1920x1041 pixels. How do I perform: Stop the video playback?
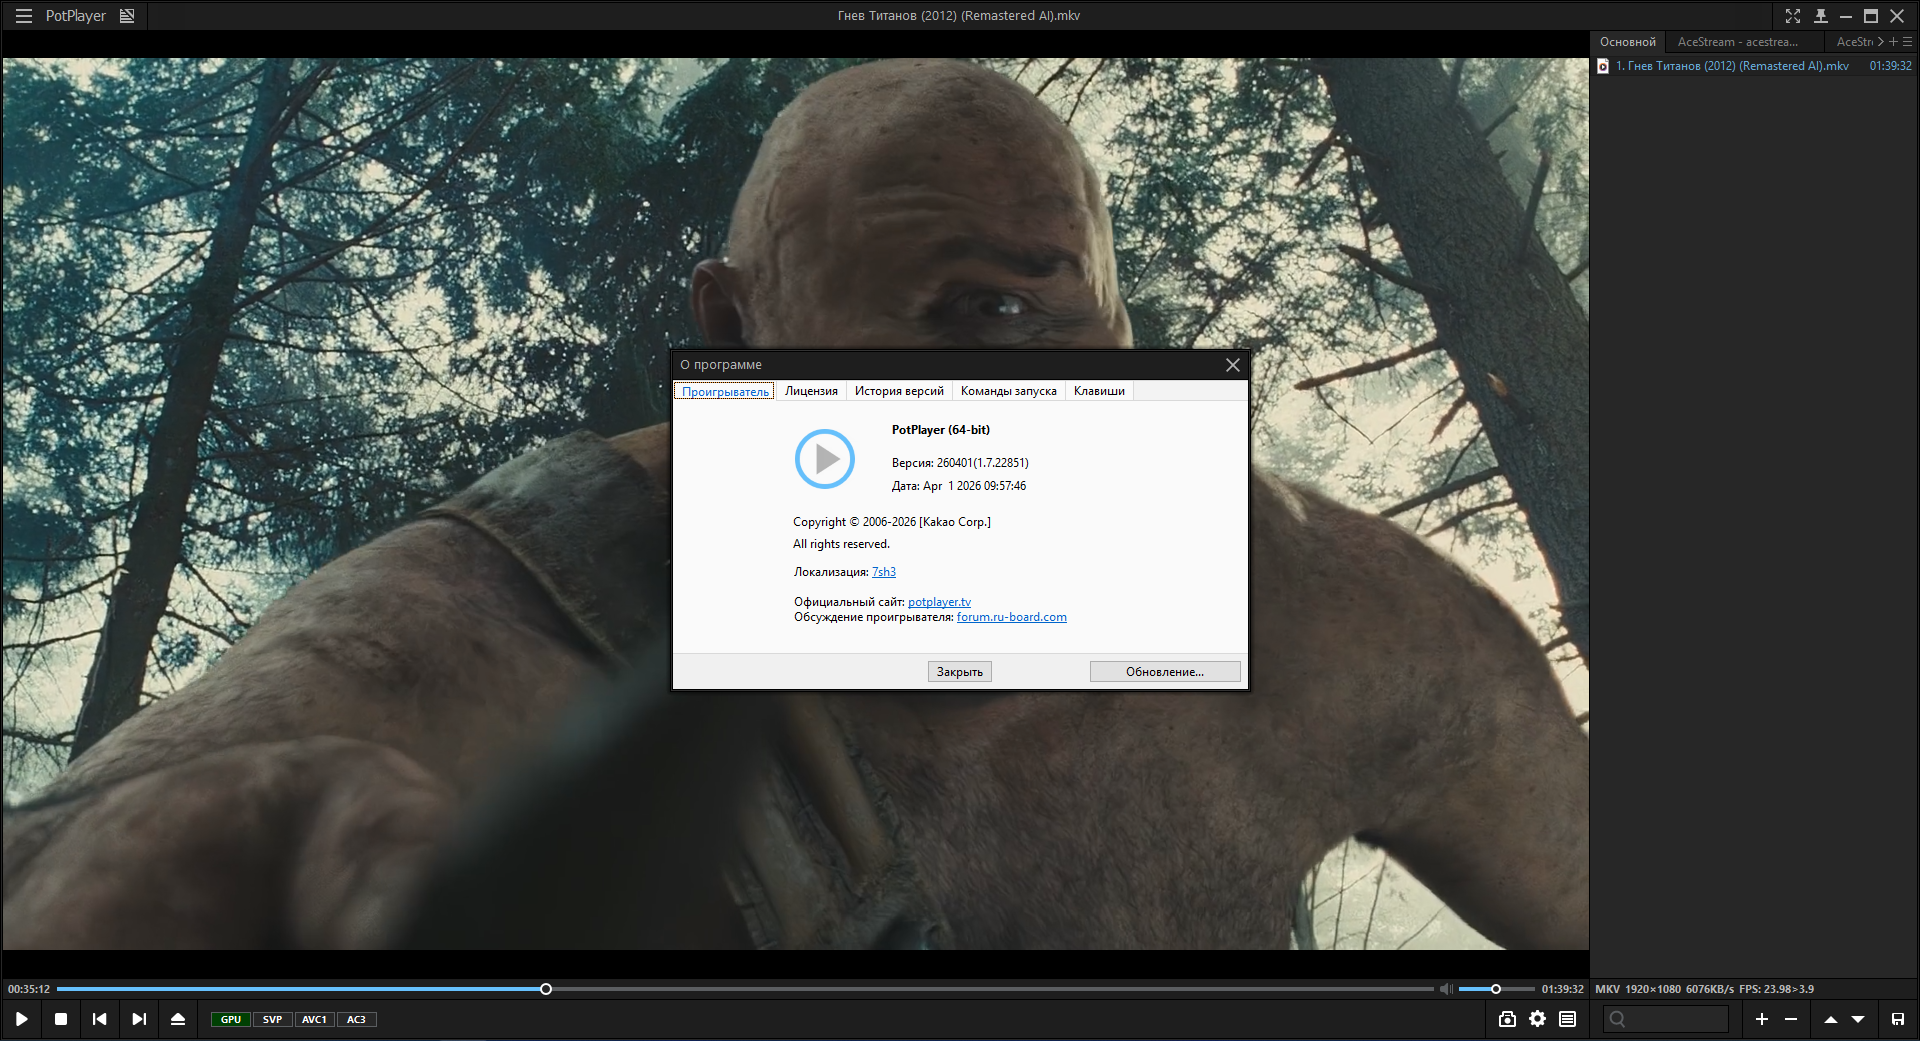tap(61, 1019)
